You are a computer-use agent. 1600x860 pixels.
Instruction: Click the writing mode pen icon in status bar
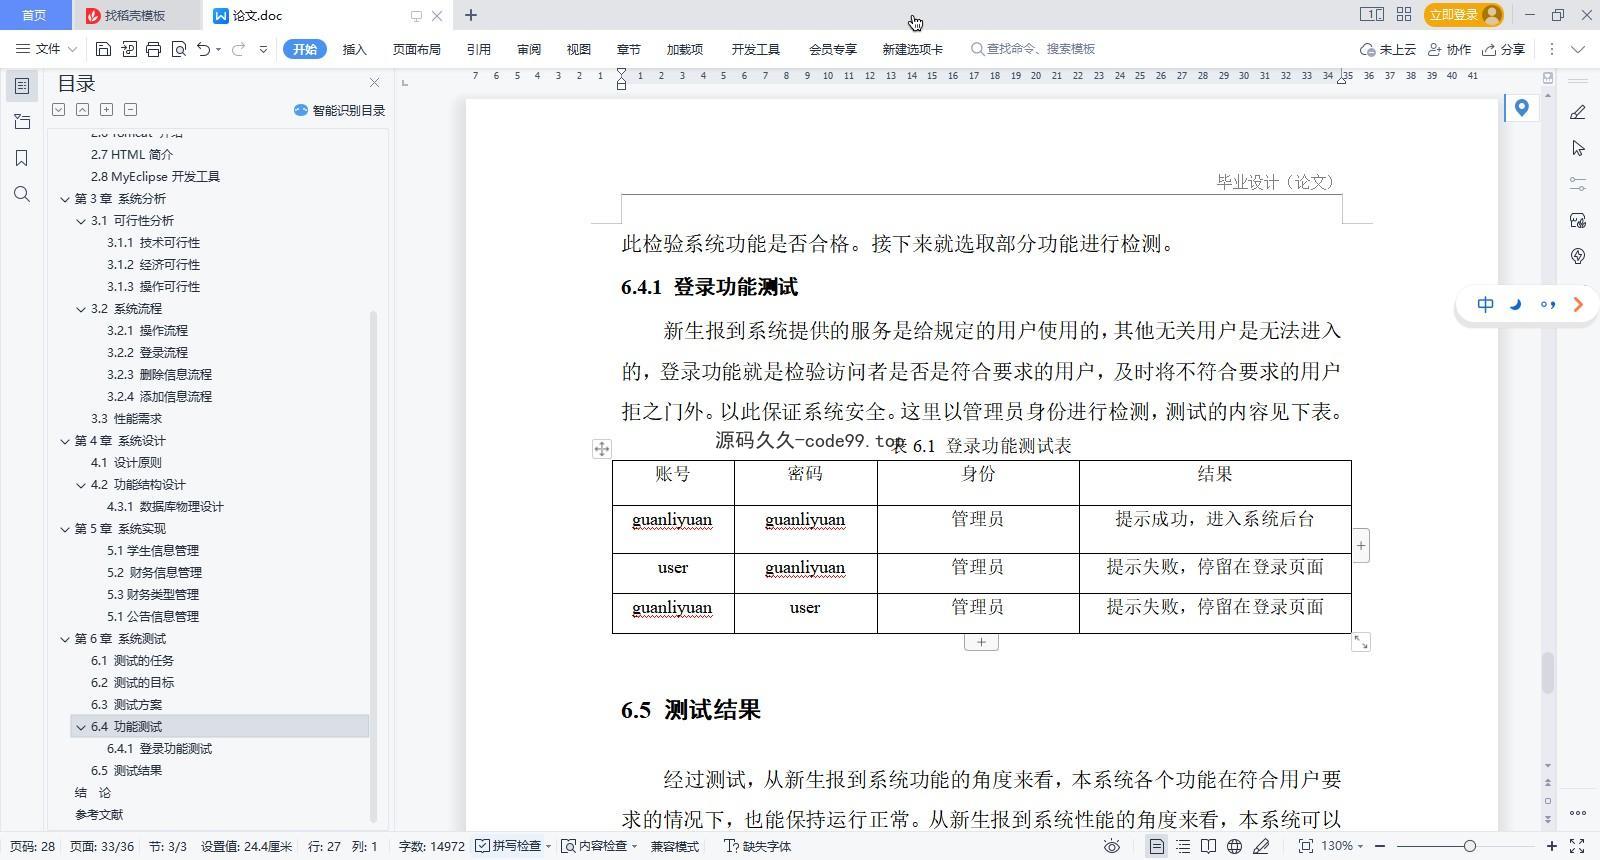click(1262, 846)
